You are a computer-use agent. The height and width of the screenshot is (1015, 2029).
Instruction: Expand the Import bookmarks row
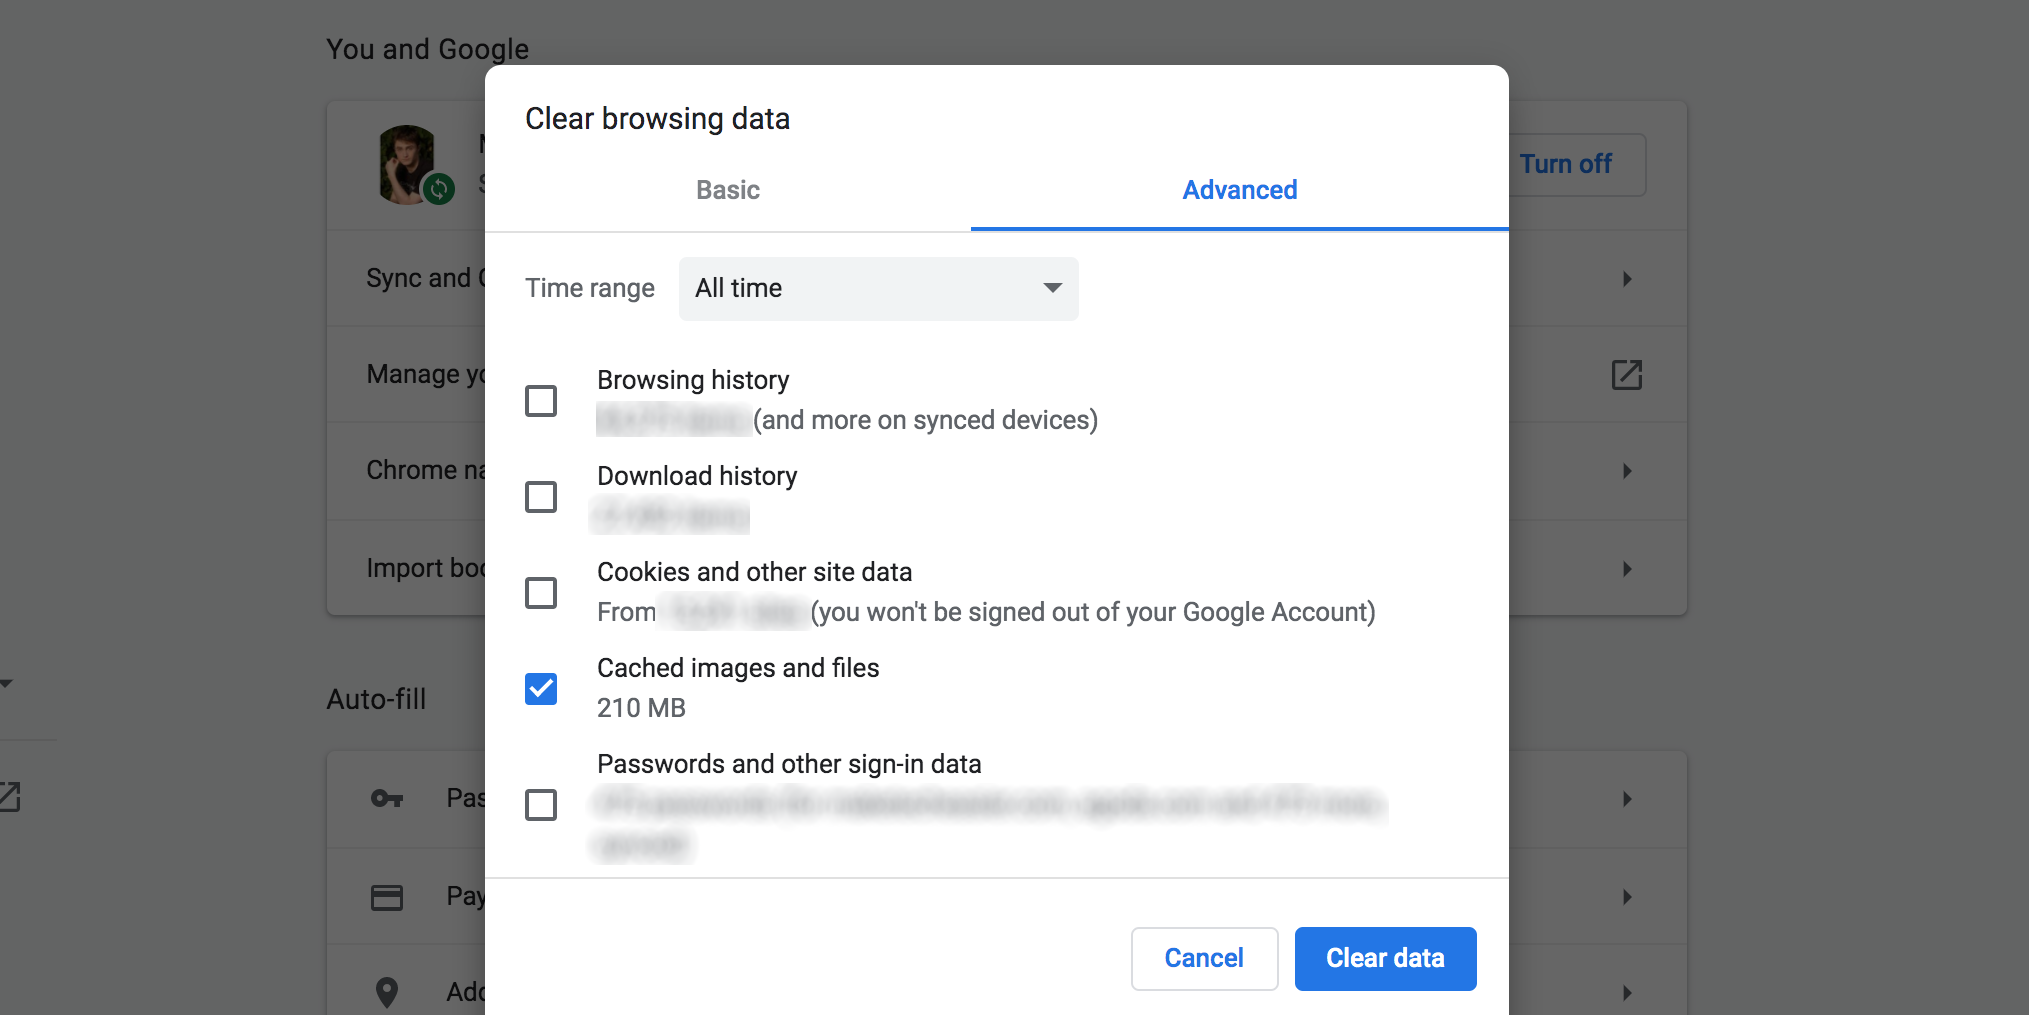(1626, 568)
